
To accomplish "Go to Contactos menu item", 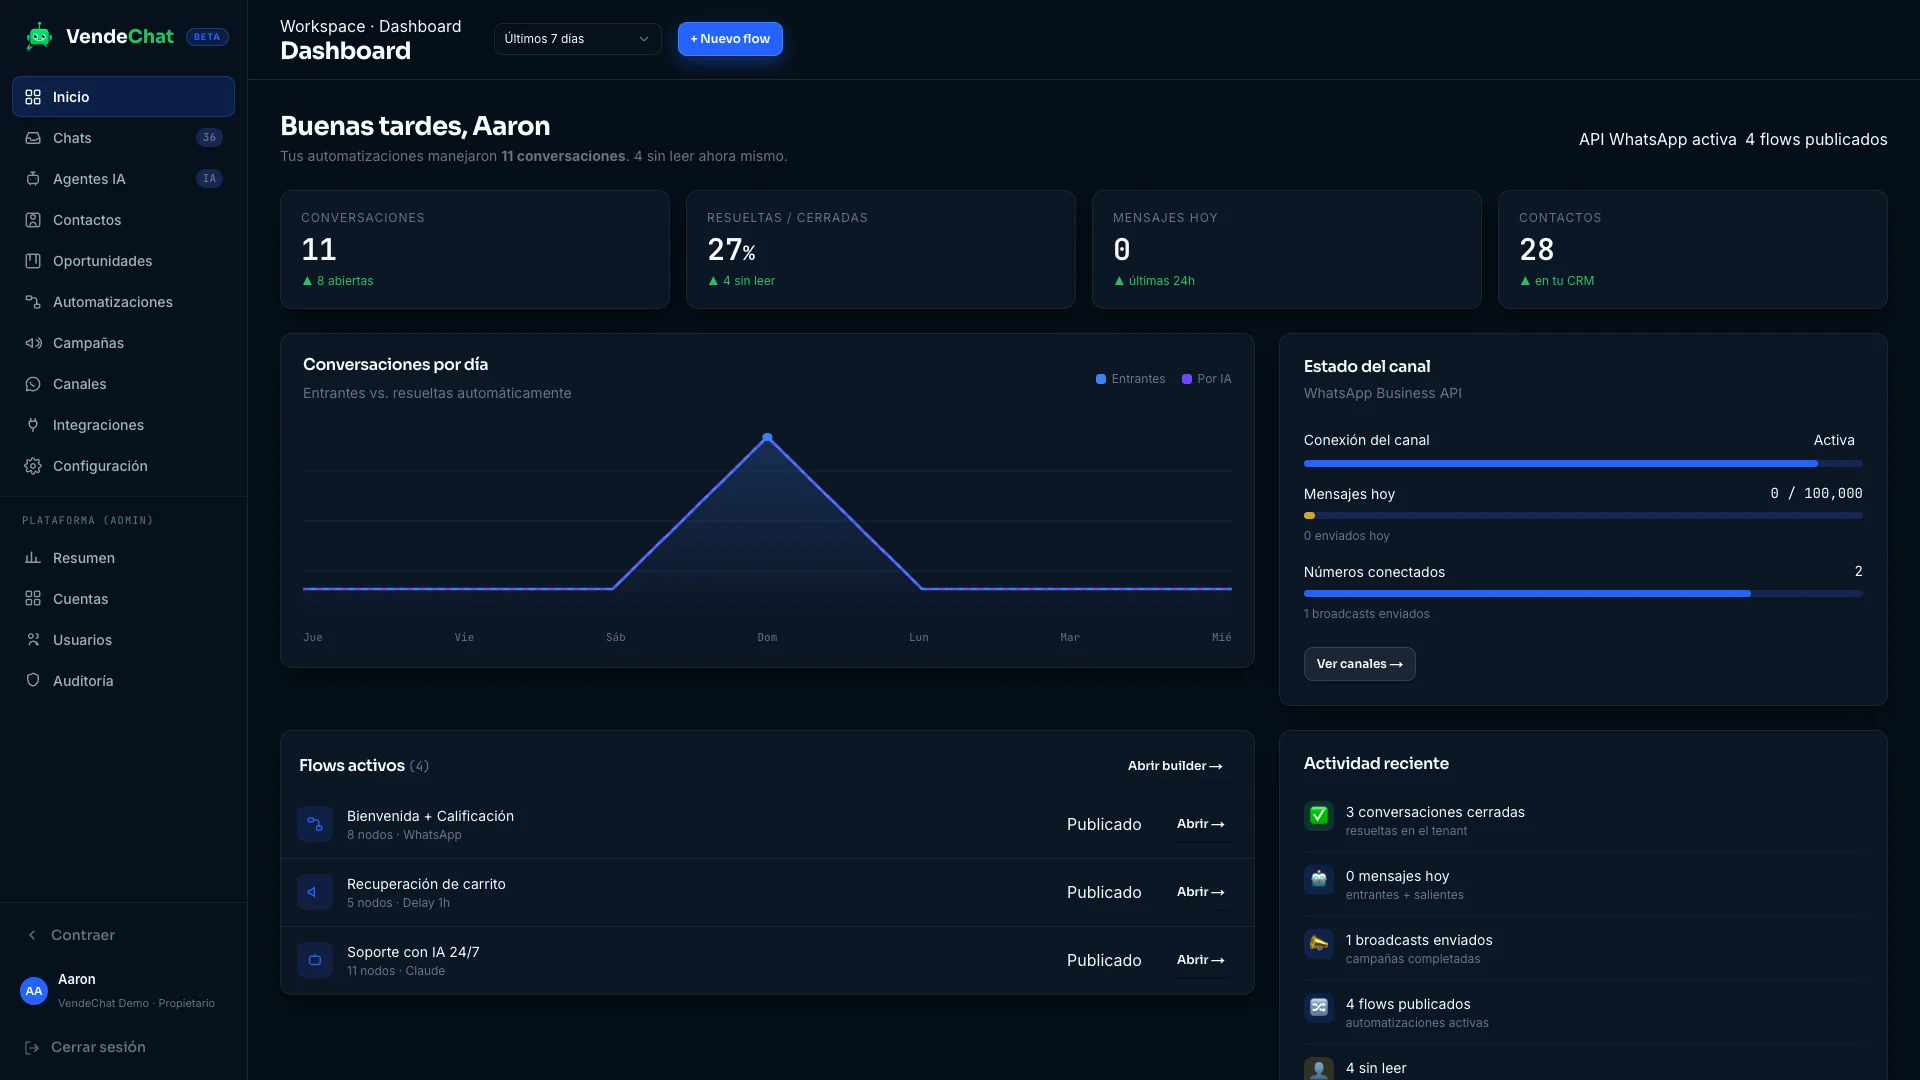I will click(123, 220).
